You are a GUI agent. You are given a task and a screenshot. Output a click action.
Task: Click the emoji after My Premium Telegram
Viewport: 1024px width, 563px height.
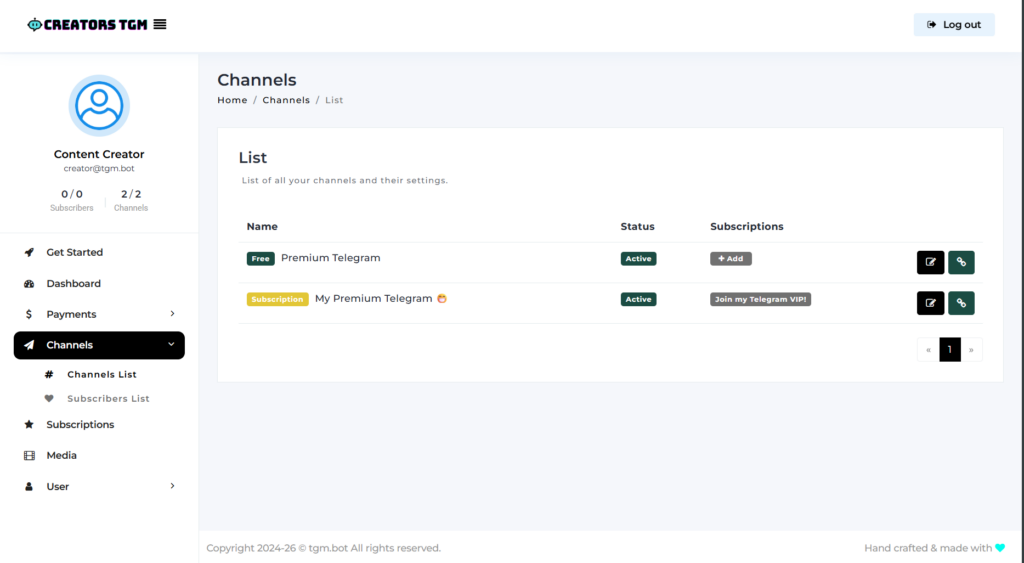tap(442, 298)
